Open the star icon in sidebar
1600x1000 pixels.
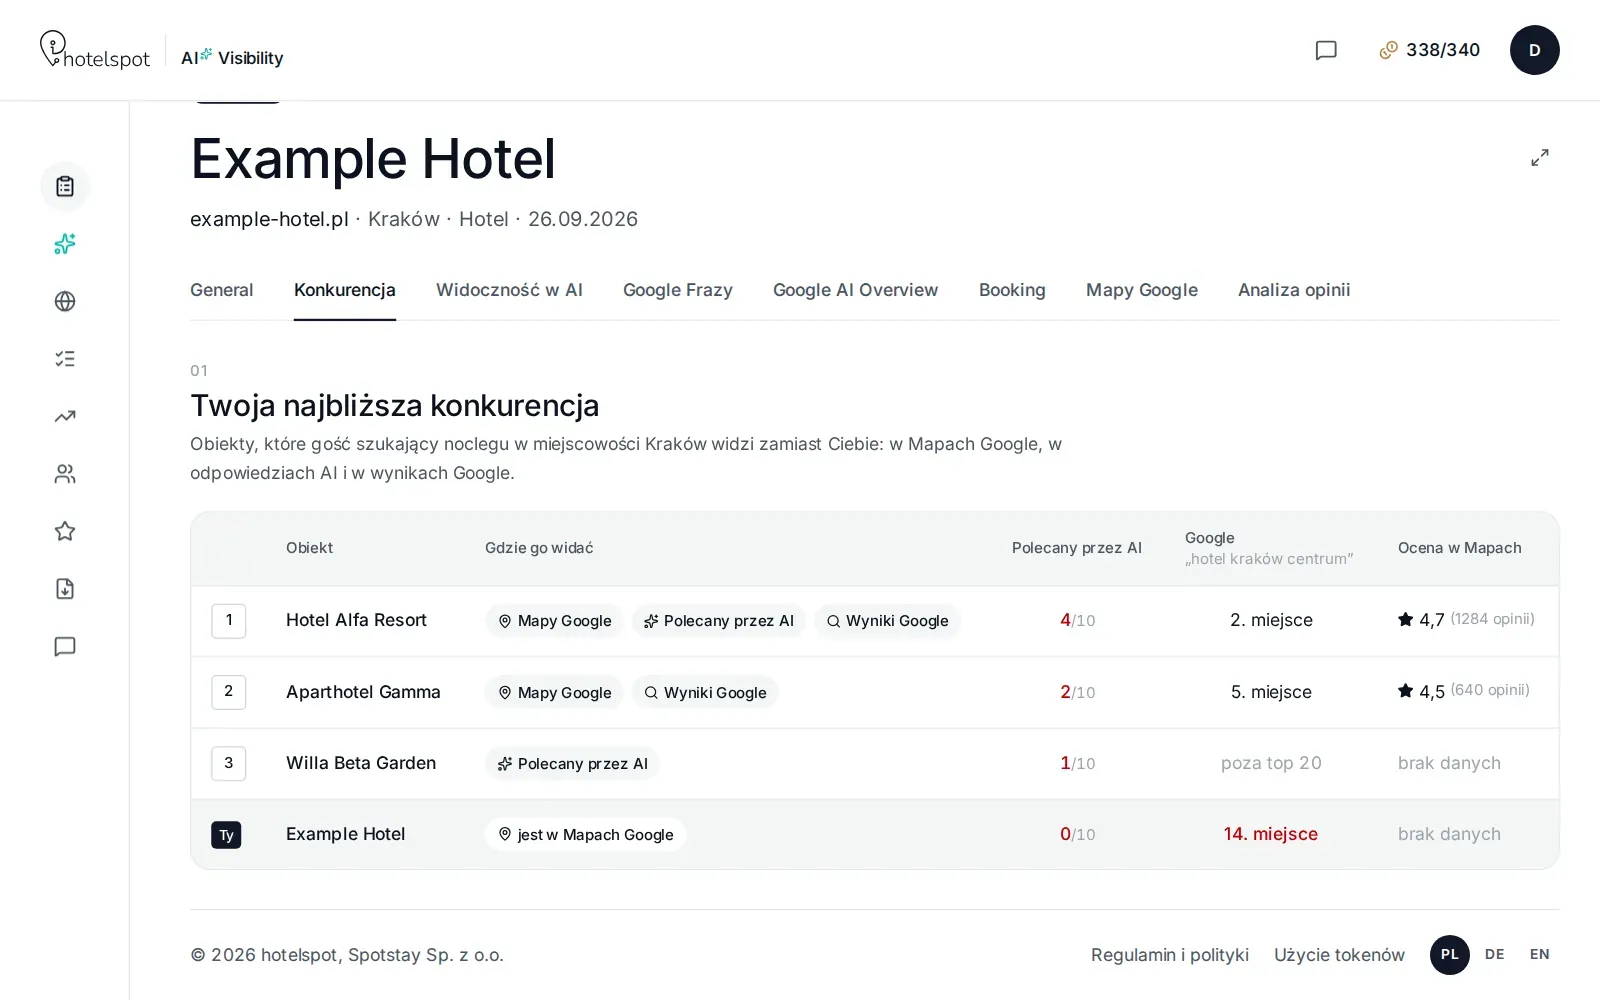[65, 531]
